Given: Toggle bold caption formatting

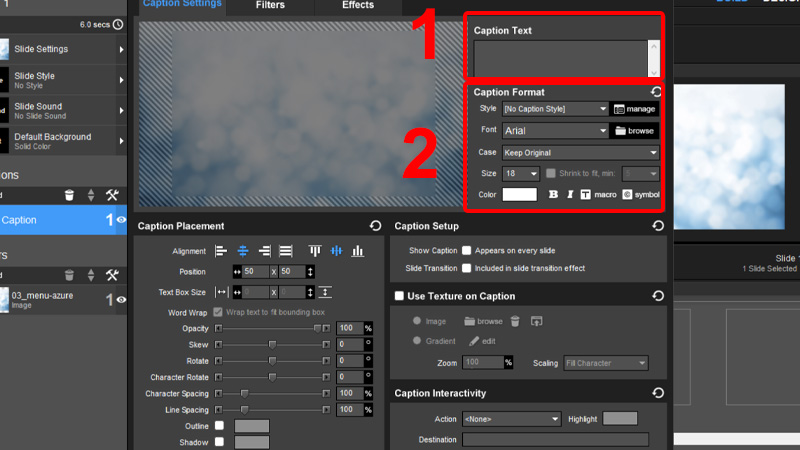Looking at the screenshot, I should (x=553, y=194).
